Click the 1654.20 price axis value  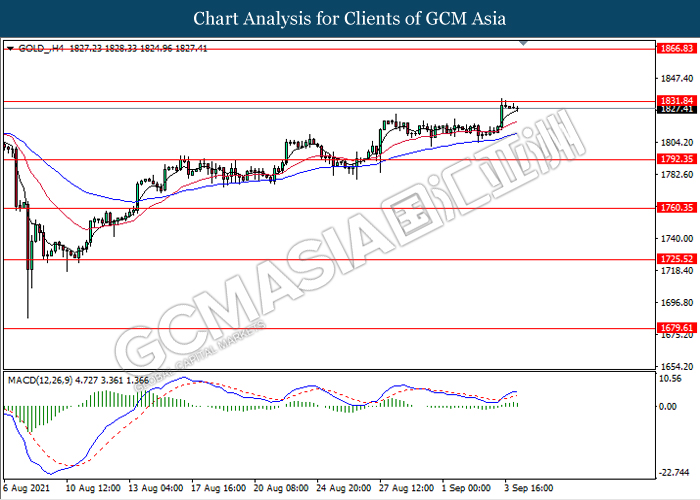click(677, 367)
